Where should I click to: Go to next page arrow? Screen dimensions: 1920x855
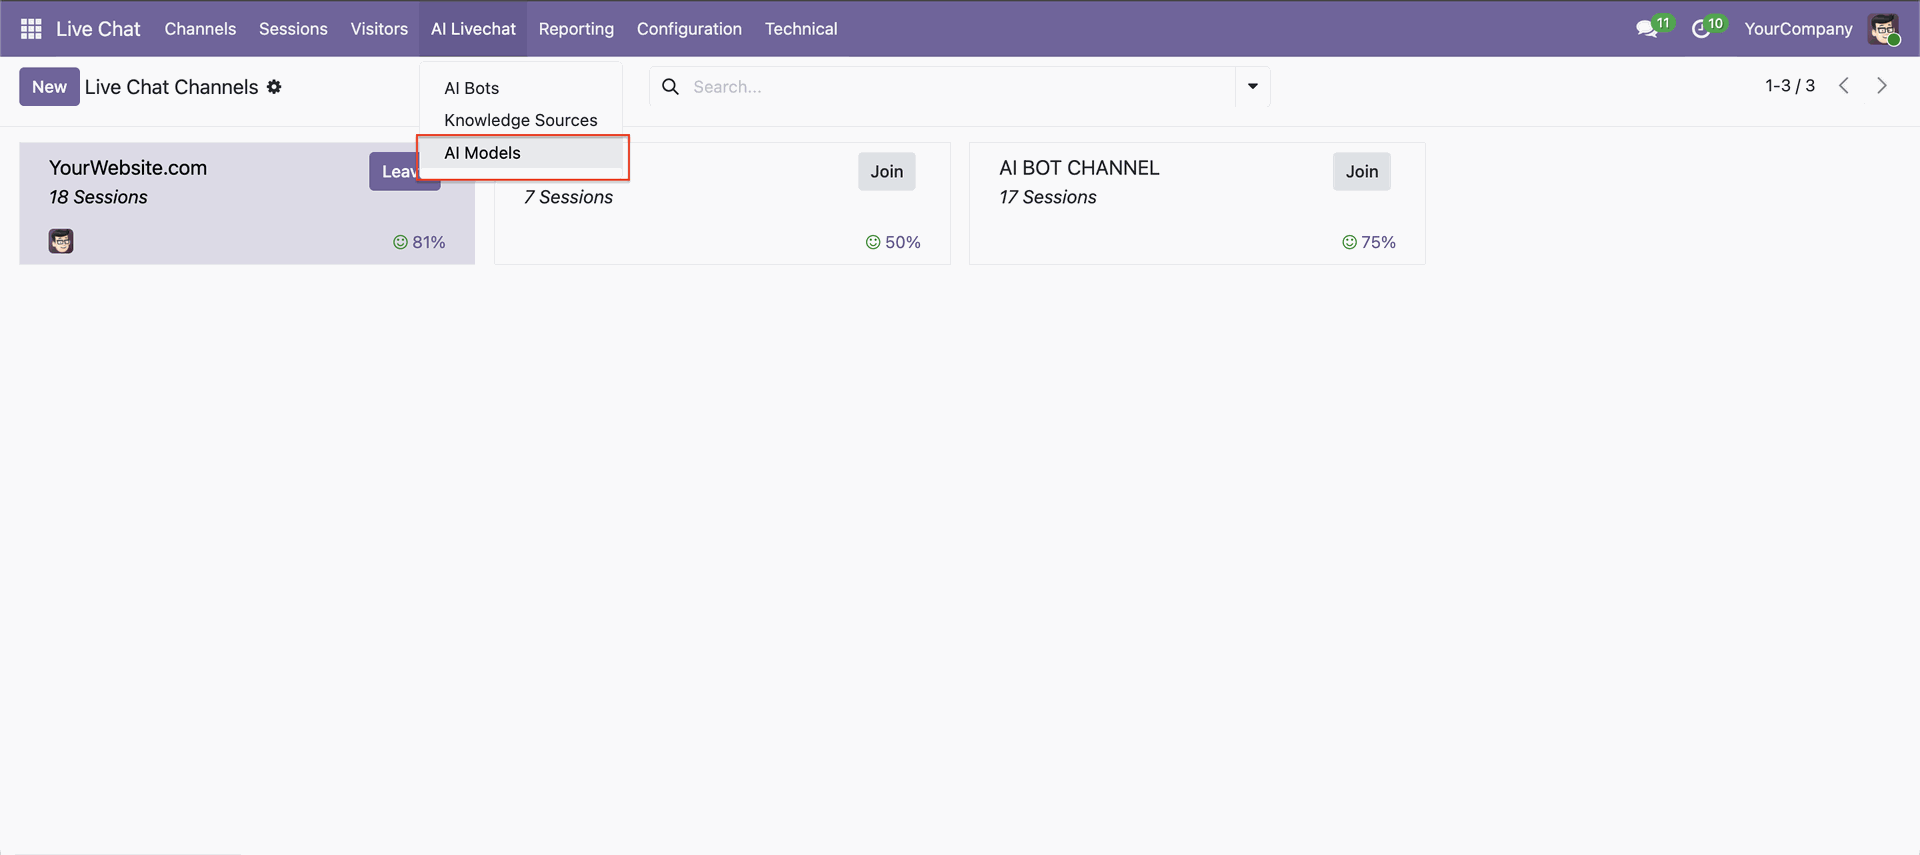coord(1881,86)
